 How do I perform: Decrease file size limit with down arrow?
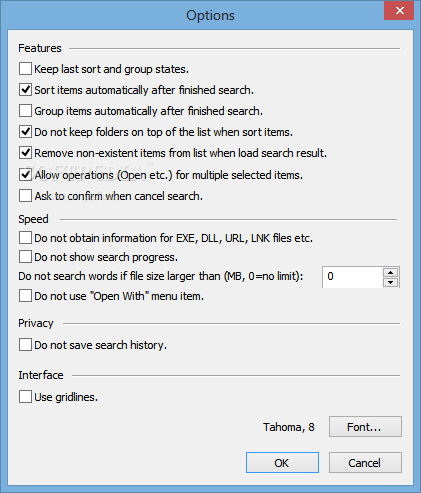coord(390,282)
